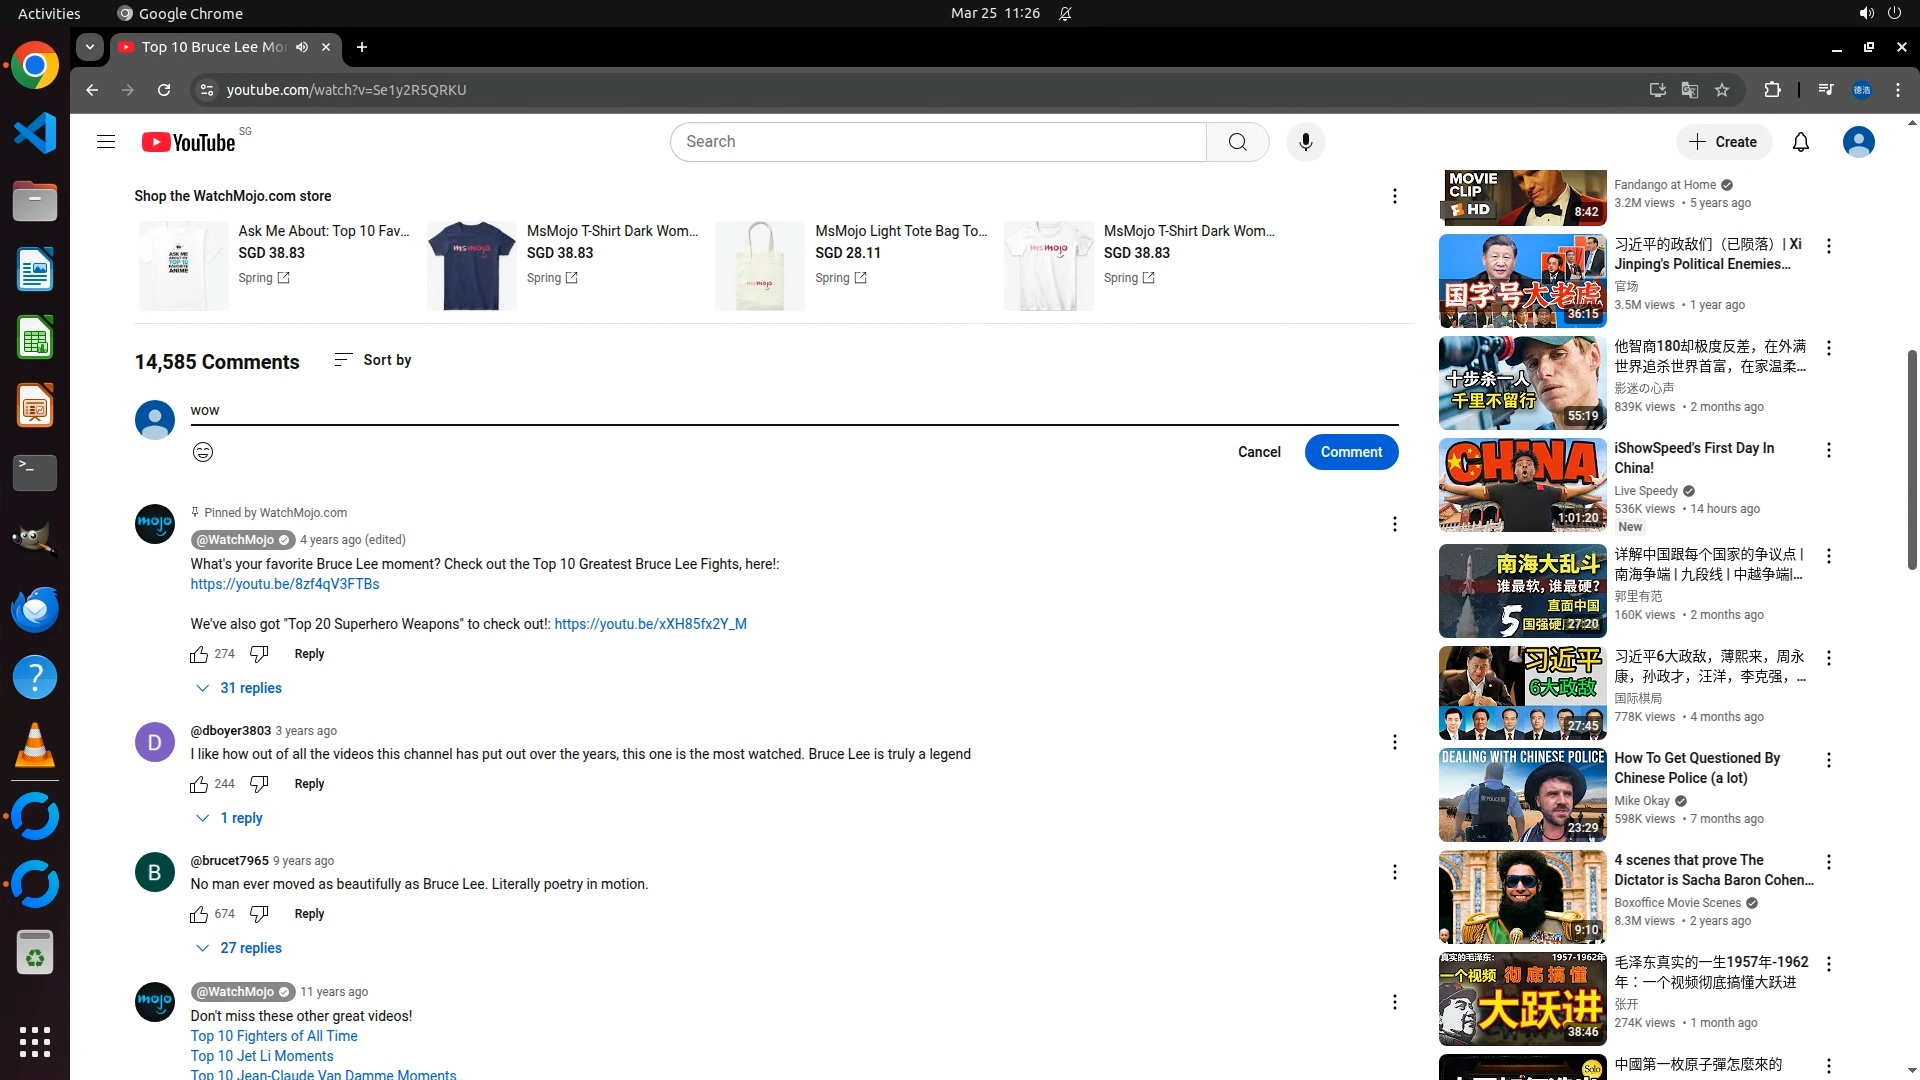Screen dimensions: 1920x1080
Task: Click the page vertical scrollbar thumb
Action: (1912, 460)
